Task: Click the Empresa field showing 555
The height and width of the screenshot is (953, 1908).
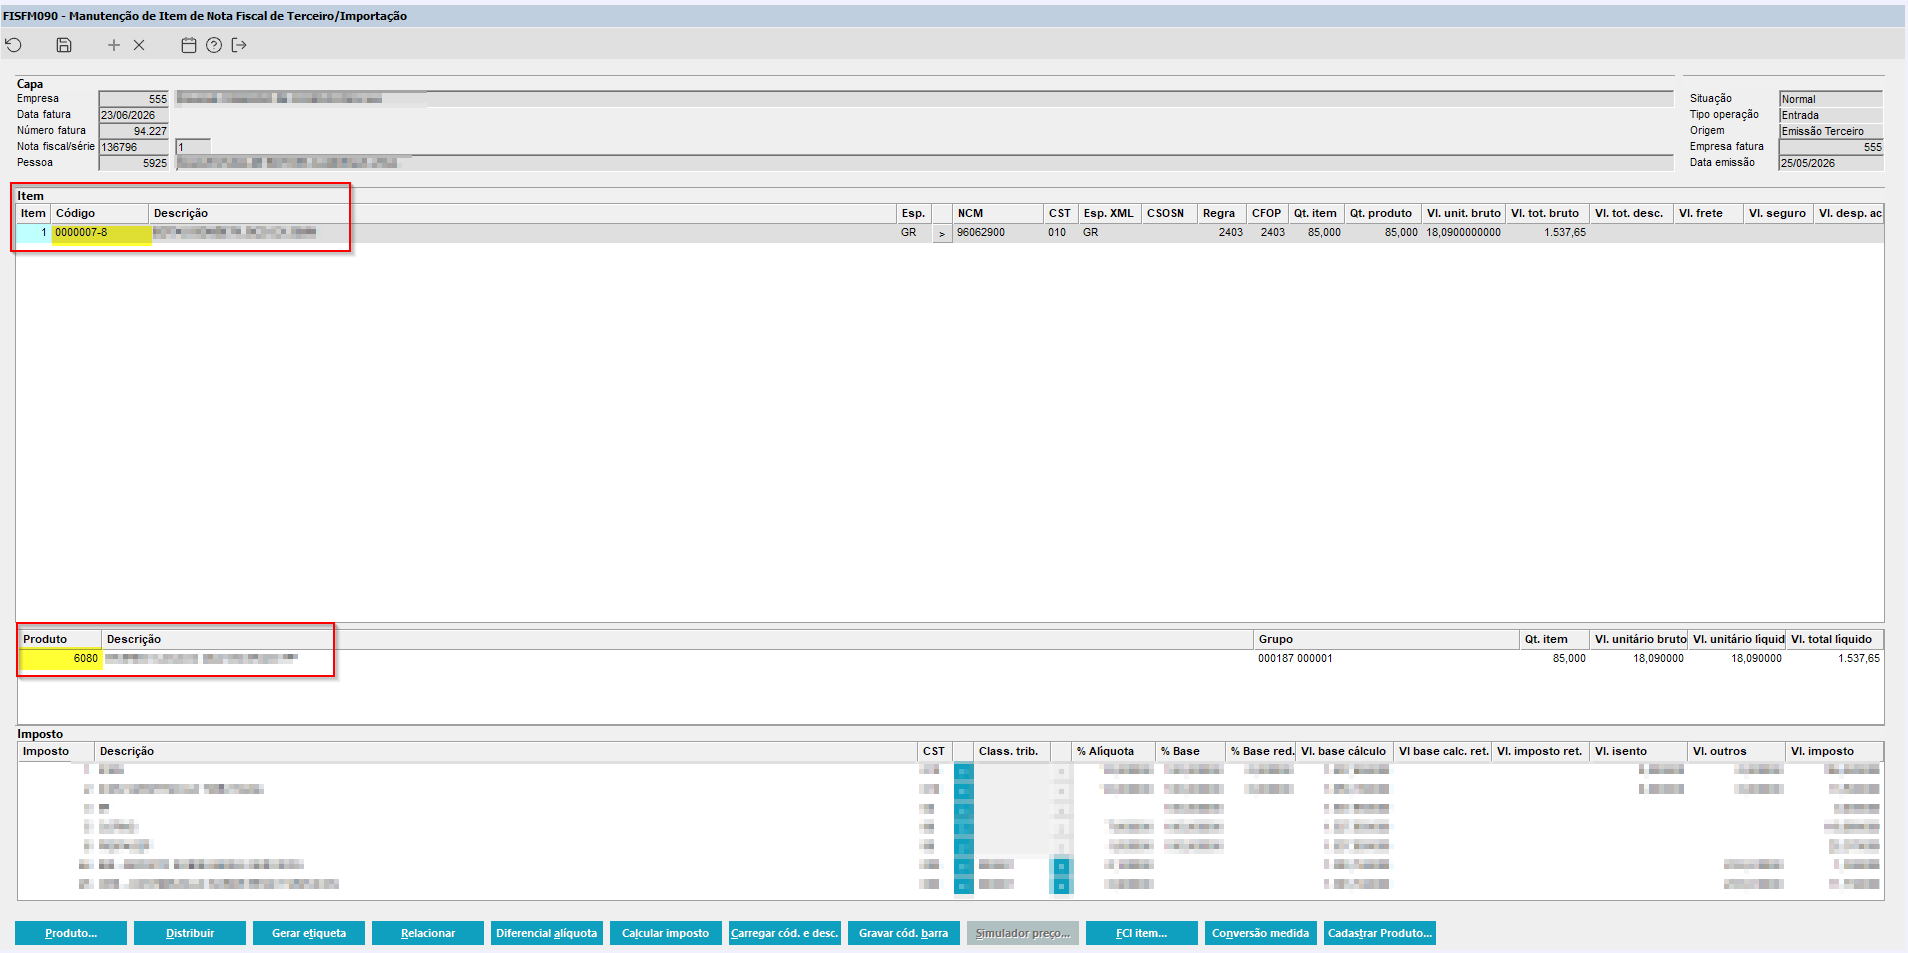Action: point(134,99)
